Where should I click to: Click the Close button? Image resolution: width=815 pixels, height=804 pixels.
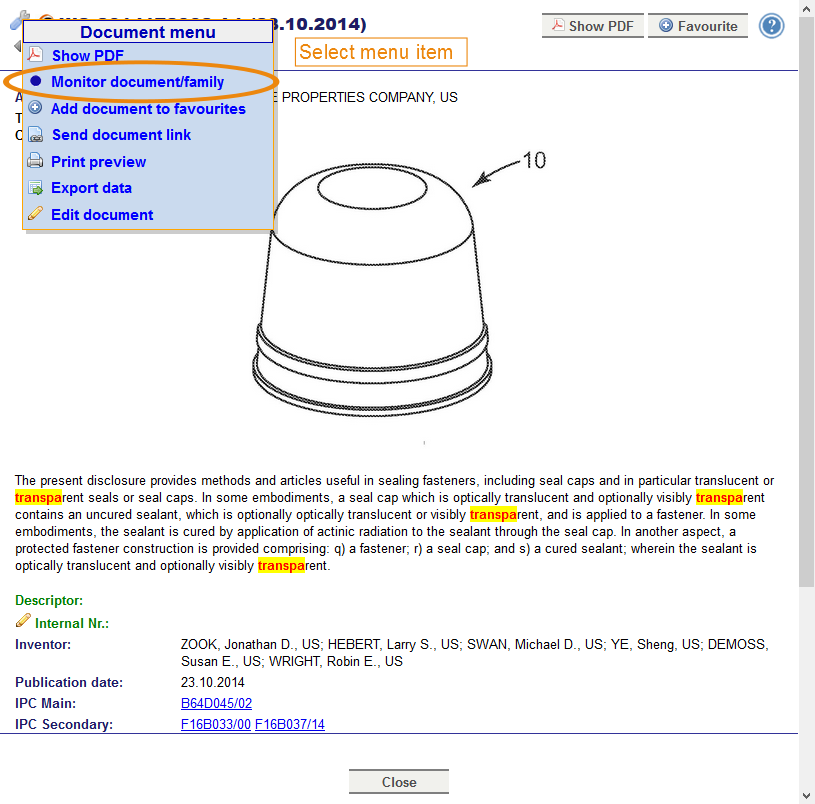pyautogui.click(x=399, y=782)
